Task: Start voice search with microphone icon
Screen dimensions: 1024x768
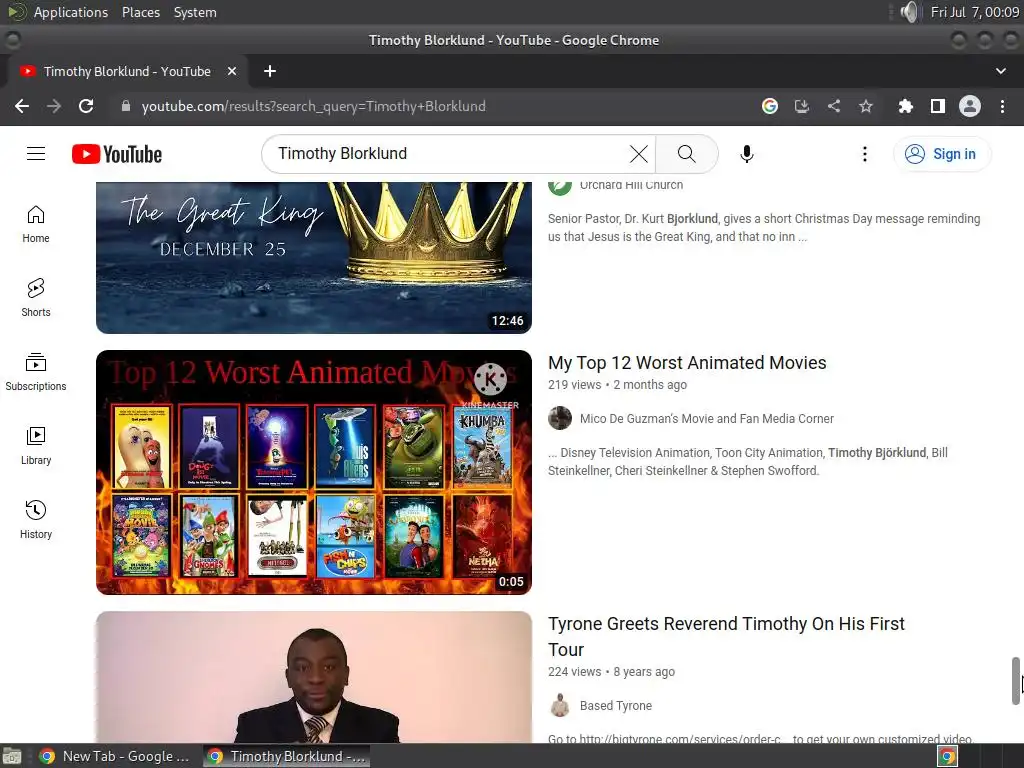Action: pos(746,154)
